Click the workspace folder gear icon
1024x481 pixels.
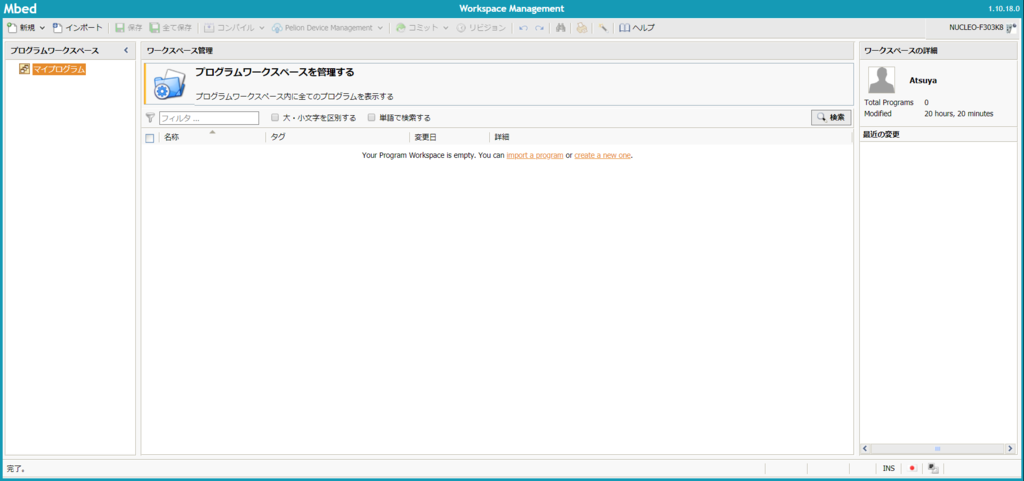(x=169, y=85)
